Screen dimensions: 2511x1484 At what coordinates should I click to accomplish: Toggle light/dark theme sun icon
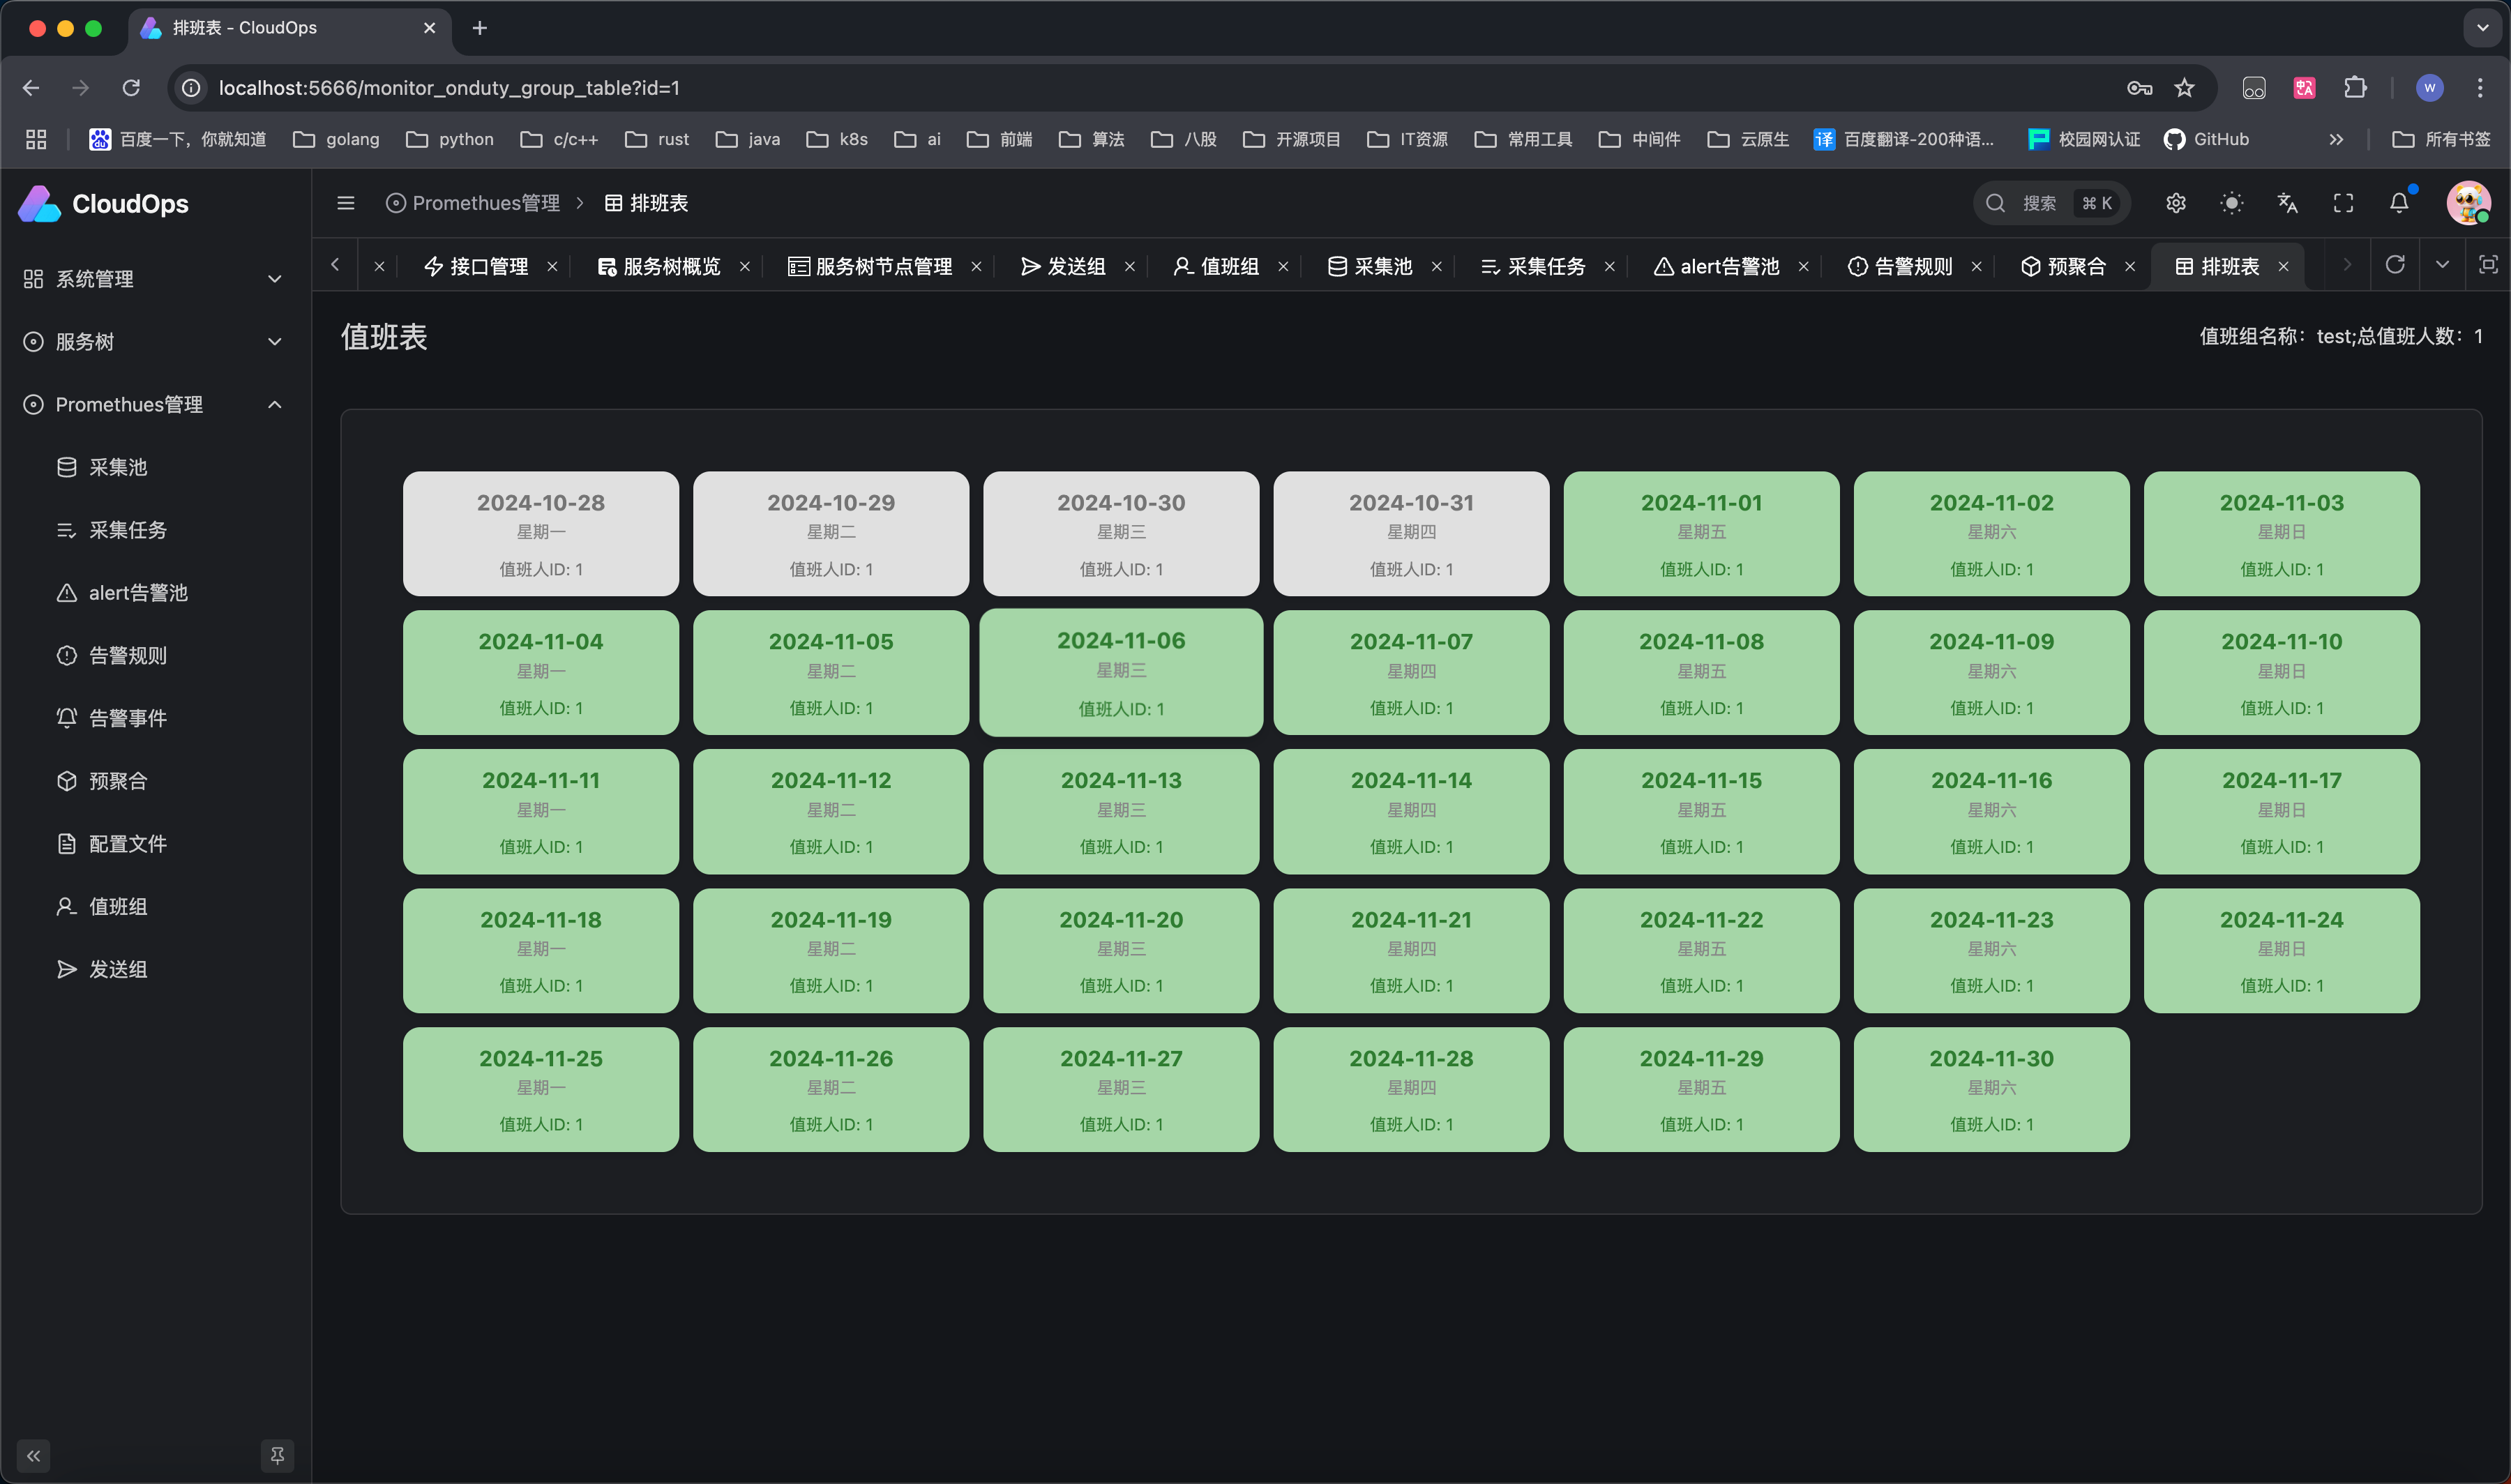click(x=2232, y=203)
